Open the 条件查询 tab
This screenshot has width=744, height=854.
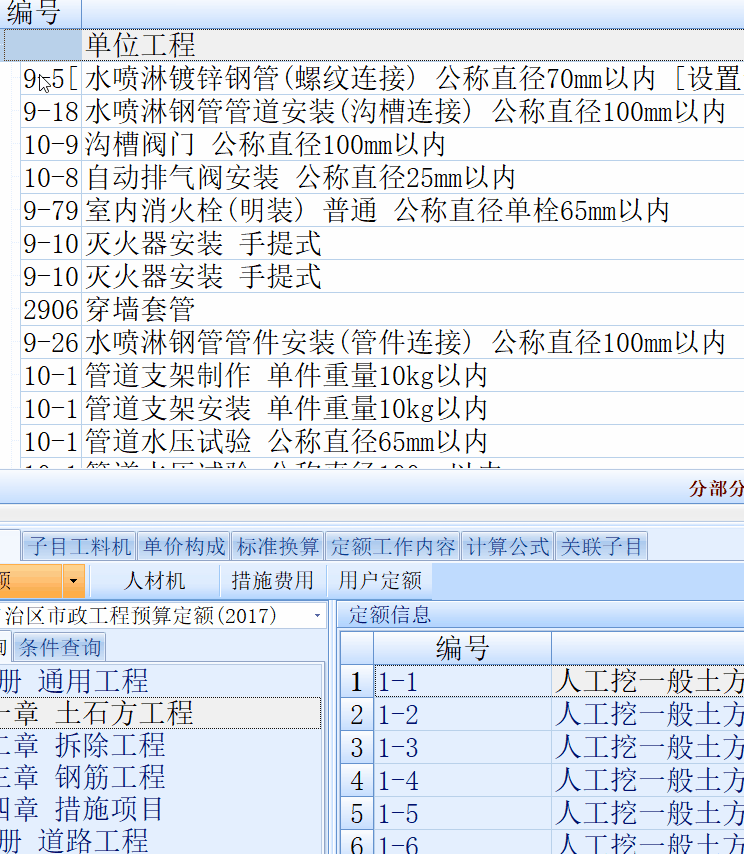coord(59,647)
